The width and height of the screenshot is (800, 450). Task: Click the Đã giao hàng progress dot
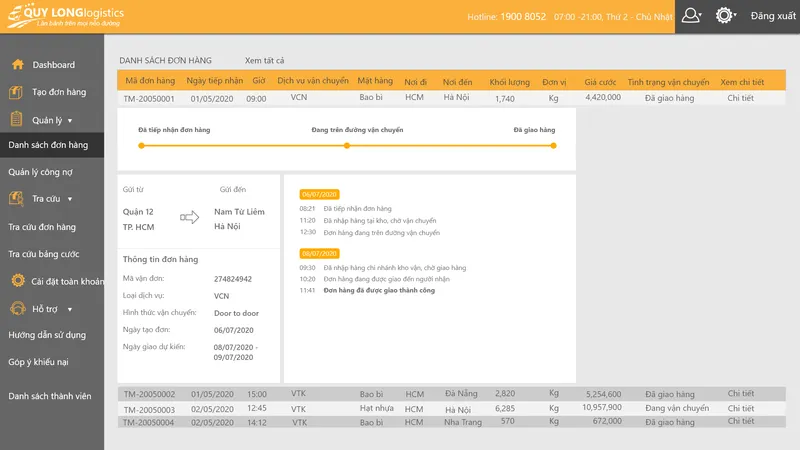click(554, 145)
